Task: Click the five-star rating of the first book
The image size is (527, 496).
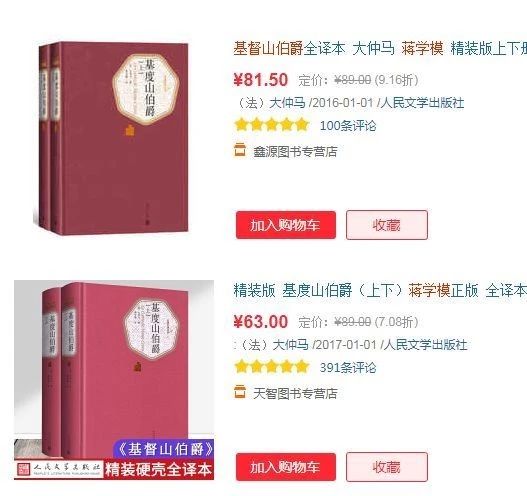Action: pos(272,125)
